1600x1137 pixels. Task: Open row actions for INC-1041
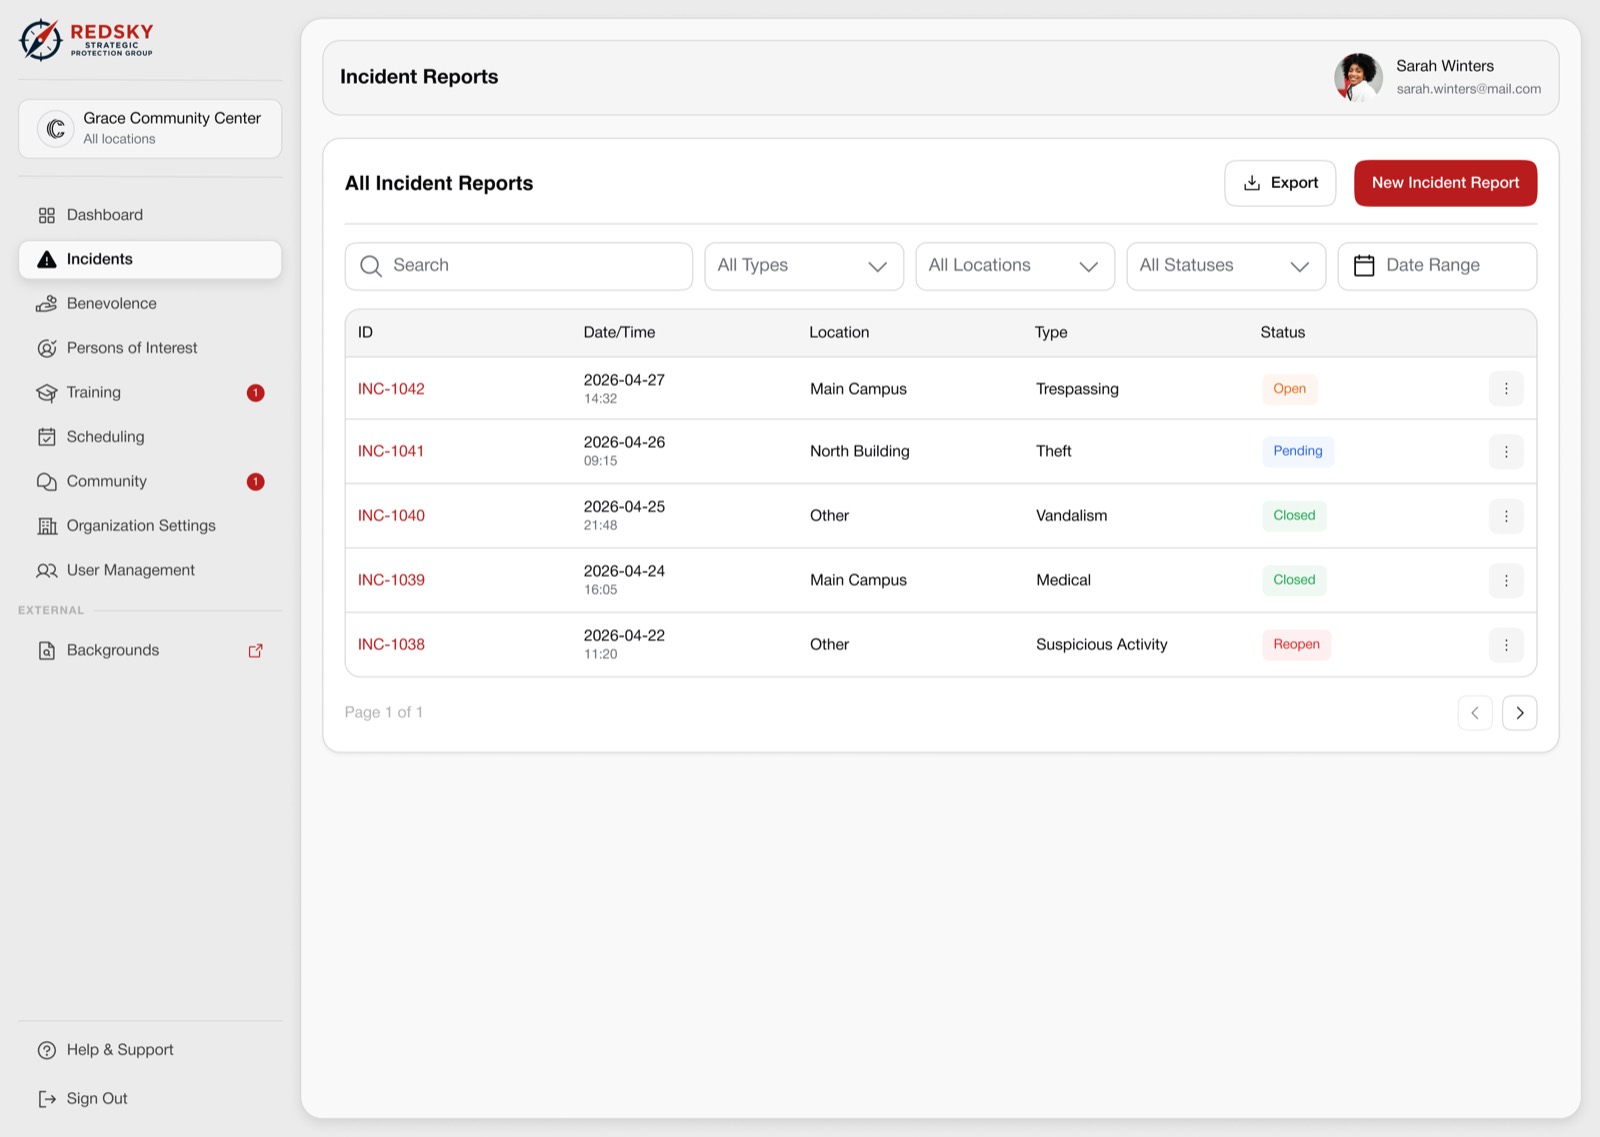tap(1506, 452)
